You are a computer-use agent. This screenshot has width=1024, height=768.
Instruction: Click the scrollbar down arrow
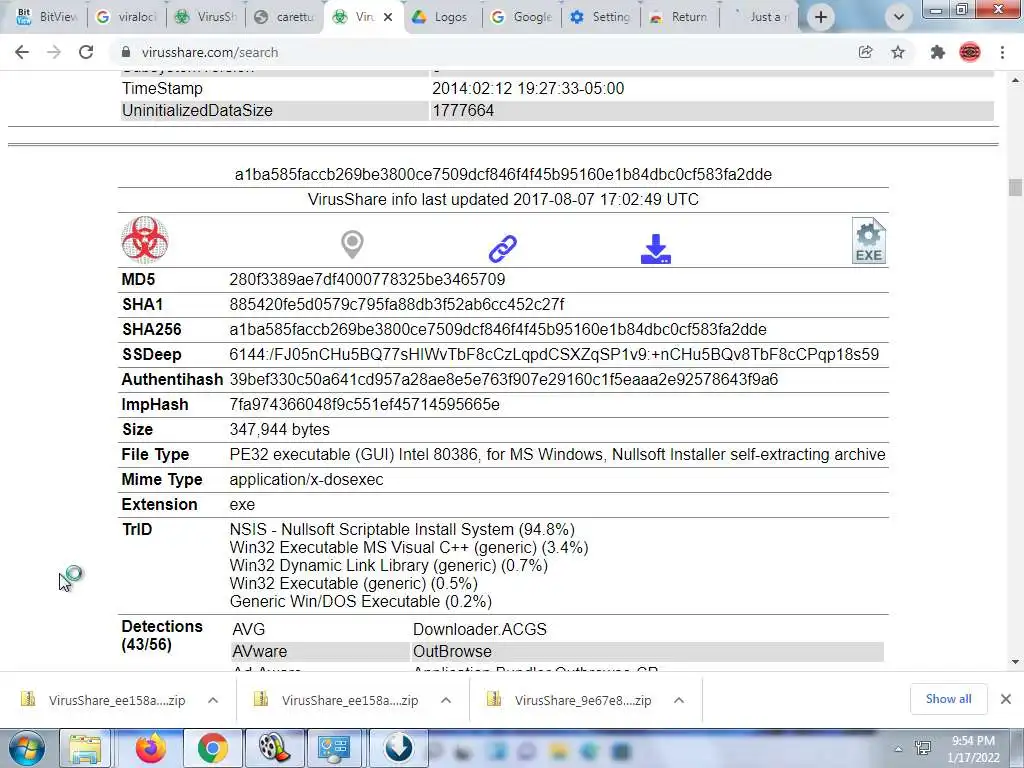click(x=1015, y=662)
